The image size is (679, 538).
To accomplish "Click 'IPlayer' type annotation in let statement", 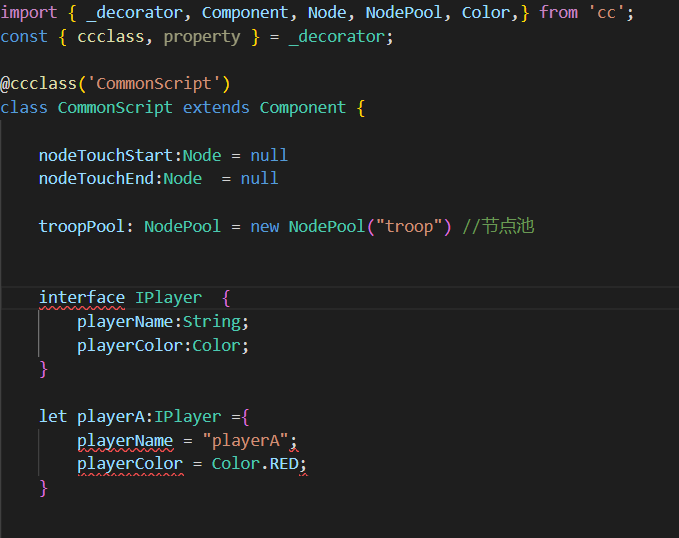I will tap(188, 417).
